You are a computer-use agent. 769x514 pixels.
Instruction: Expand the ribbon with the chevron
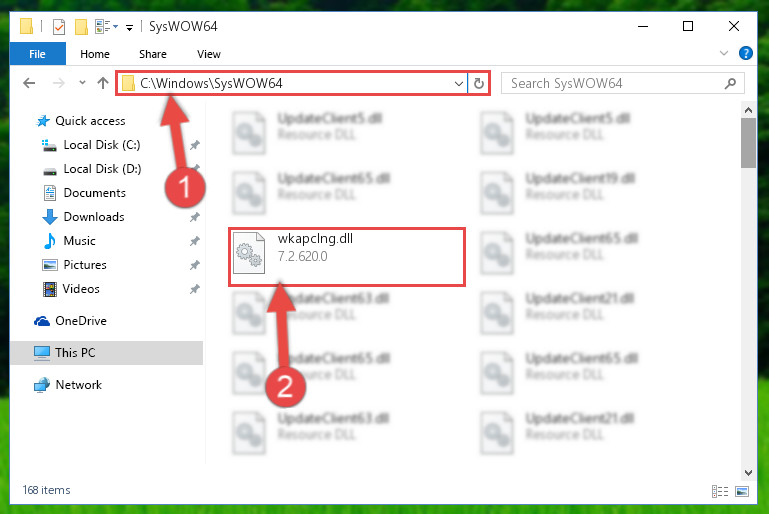coord(724,53)
